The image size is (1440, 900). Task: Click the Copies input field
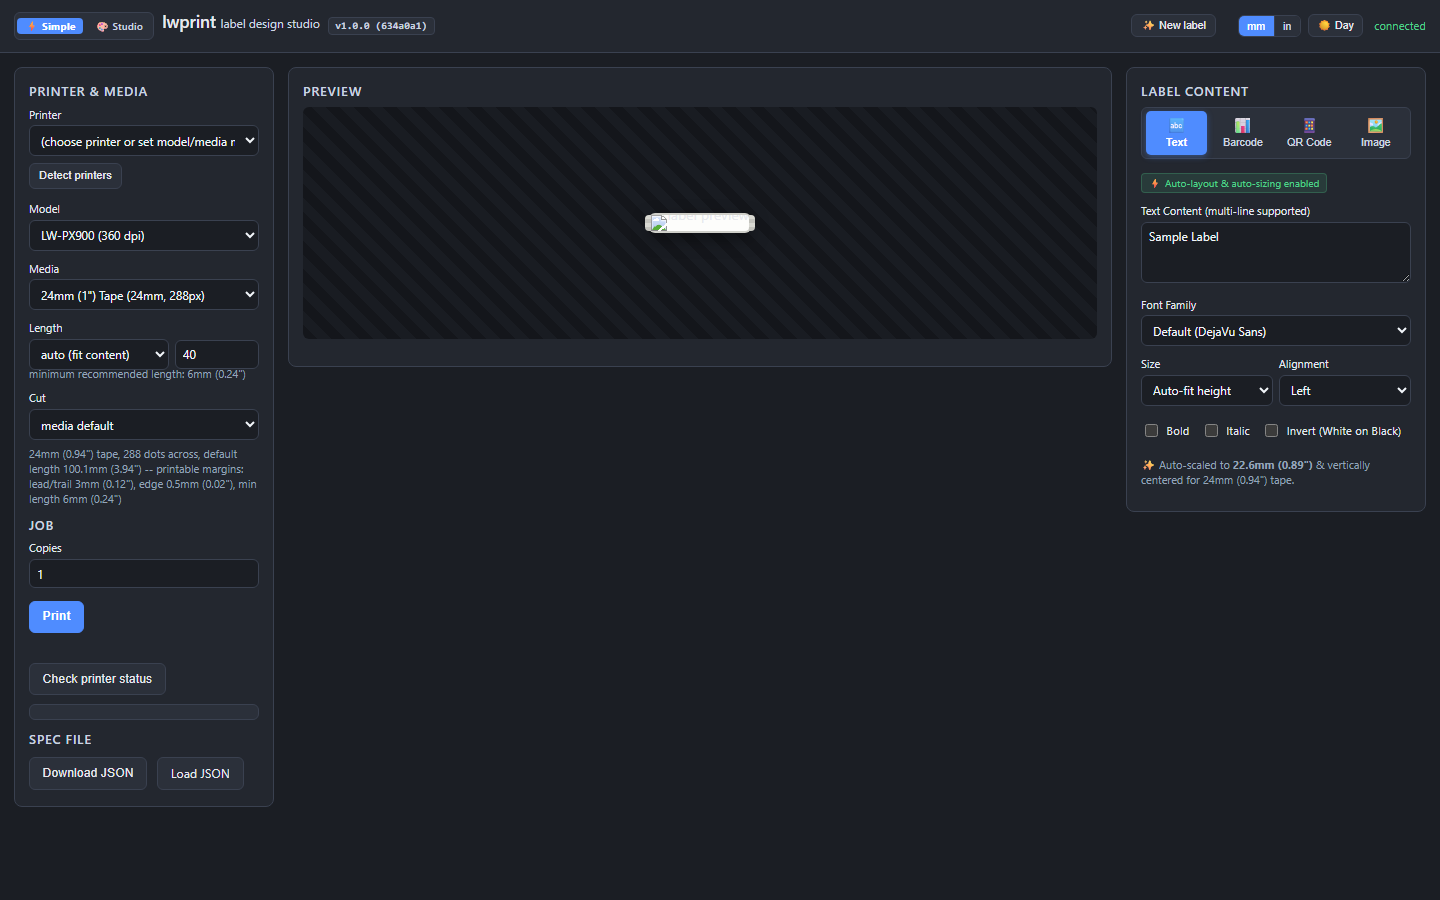[144, 574]
